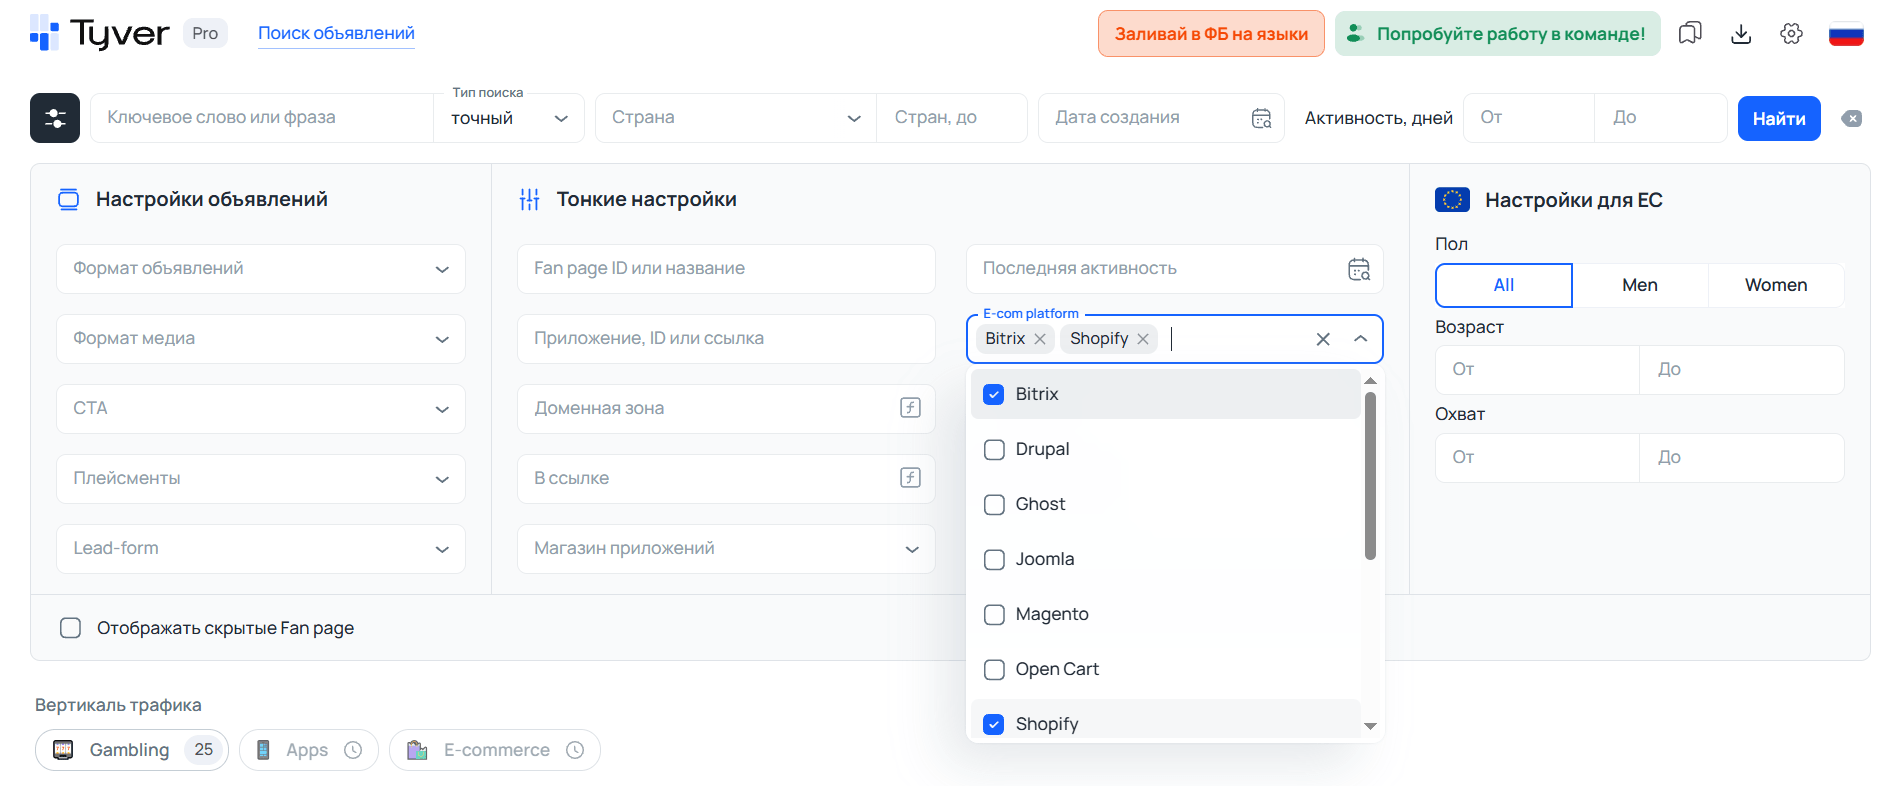
Task: Click the download icon in header
Action: pos(1741,33)
